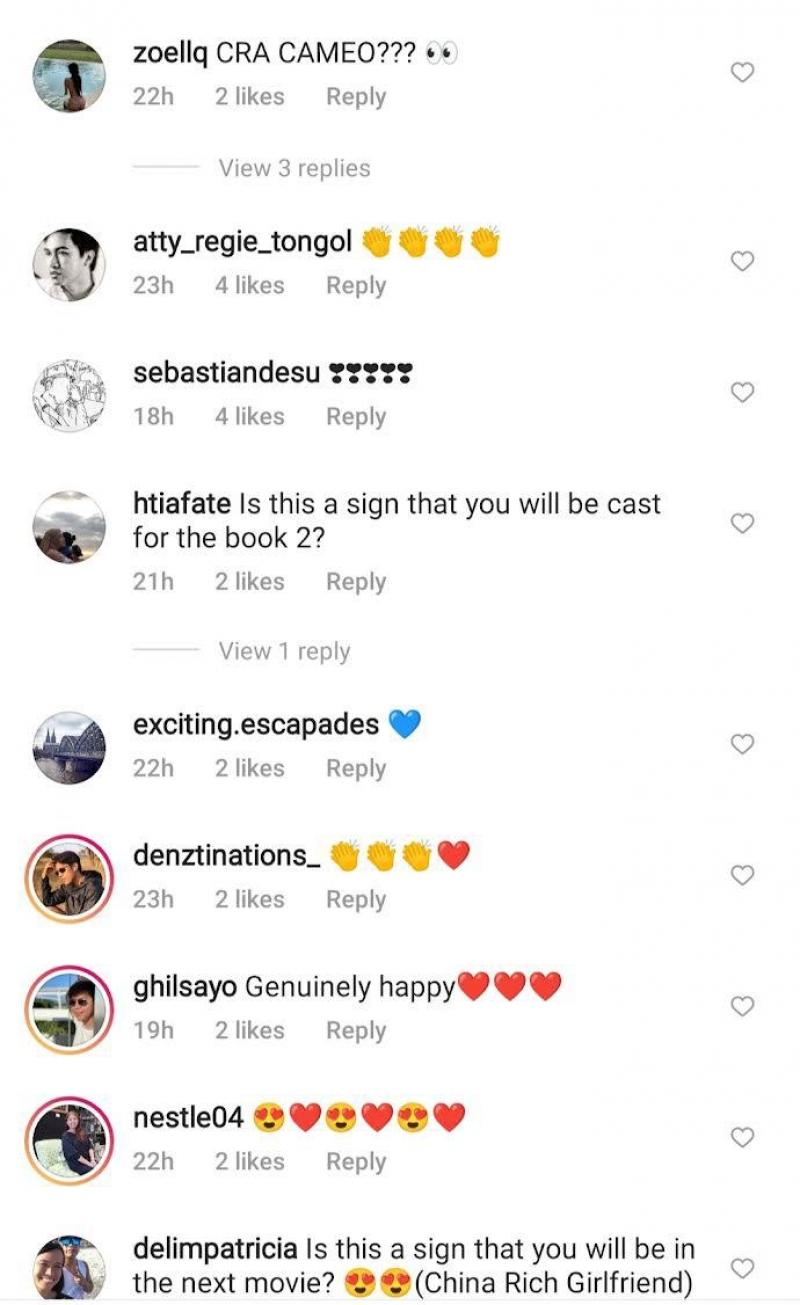Screen dimensions: 800x1305
Task: View denztinations_ profile picture story
Action: 70,878
